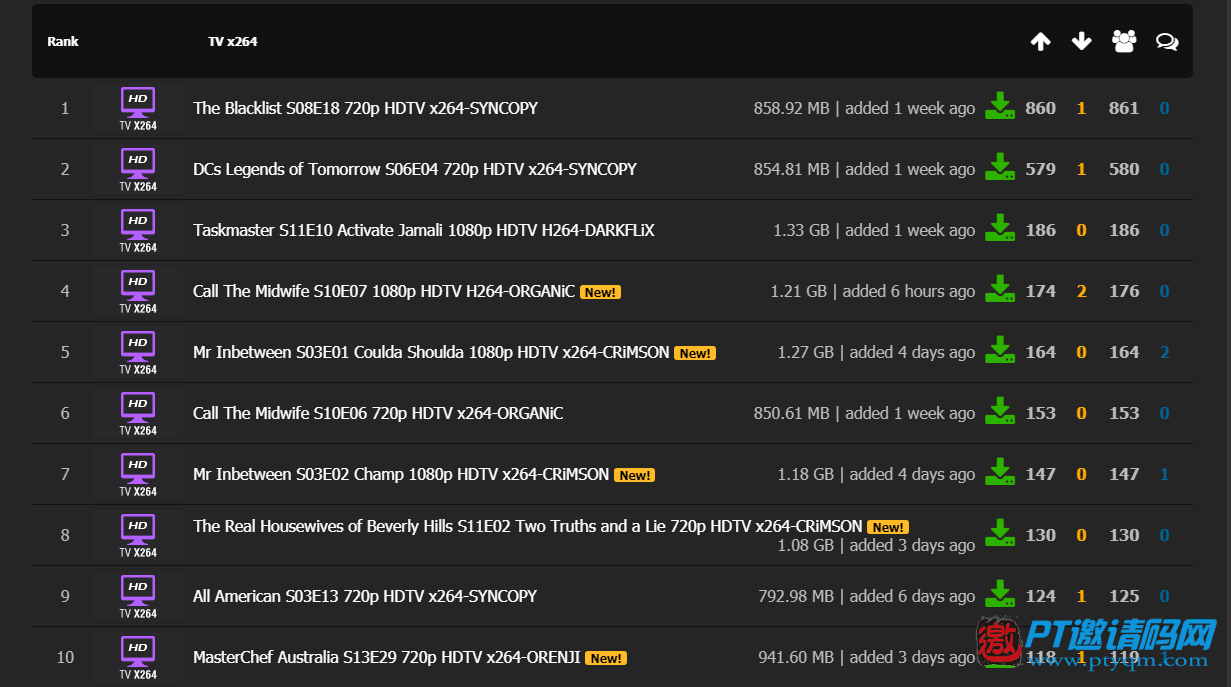
Task: Download Real Housewives of Beverly Hills S11E02 icon
Action: [1000, 534]
